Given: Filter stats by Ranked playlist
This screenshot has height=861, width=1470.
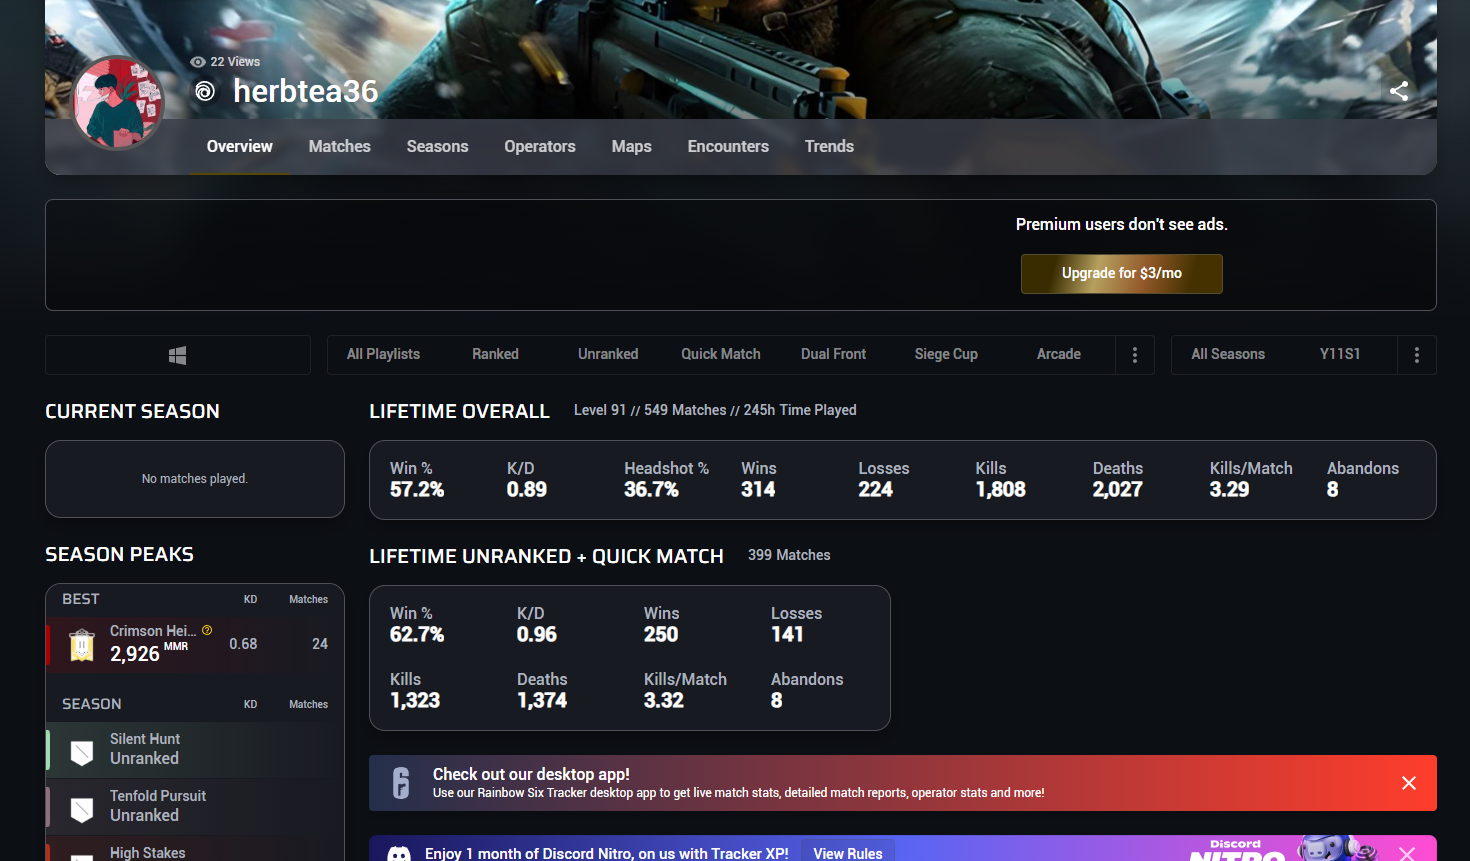Looking at the screenshot, I should coord(495,354).
